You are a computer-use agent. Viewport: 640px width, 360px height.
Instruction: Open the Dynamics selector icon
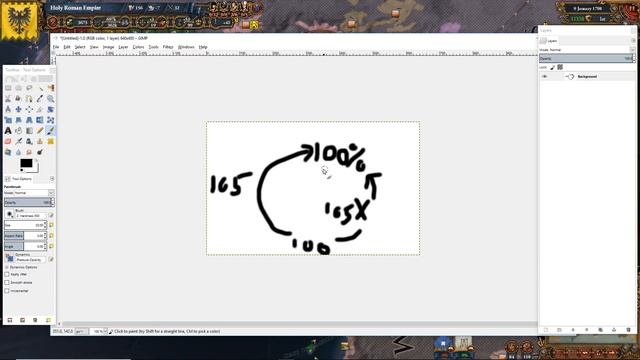[x=9, y=258]
